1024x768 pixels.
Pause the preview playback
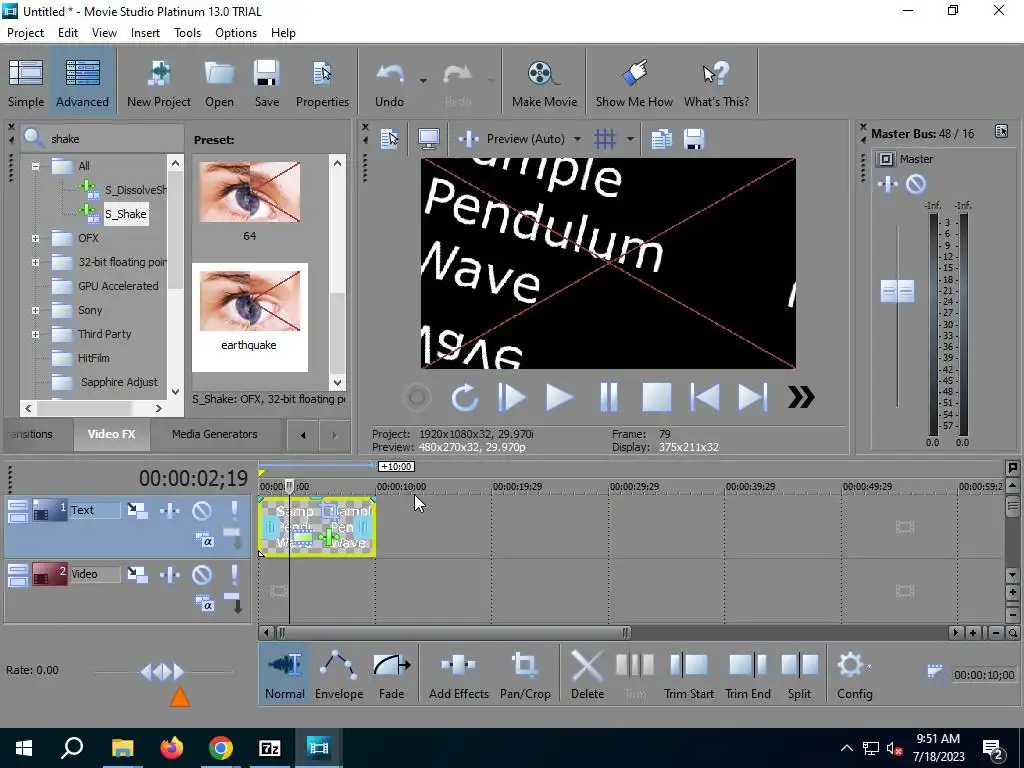coord(608,397)
